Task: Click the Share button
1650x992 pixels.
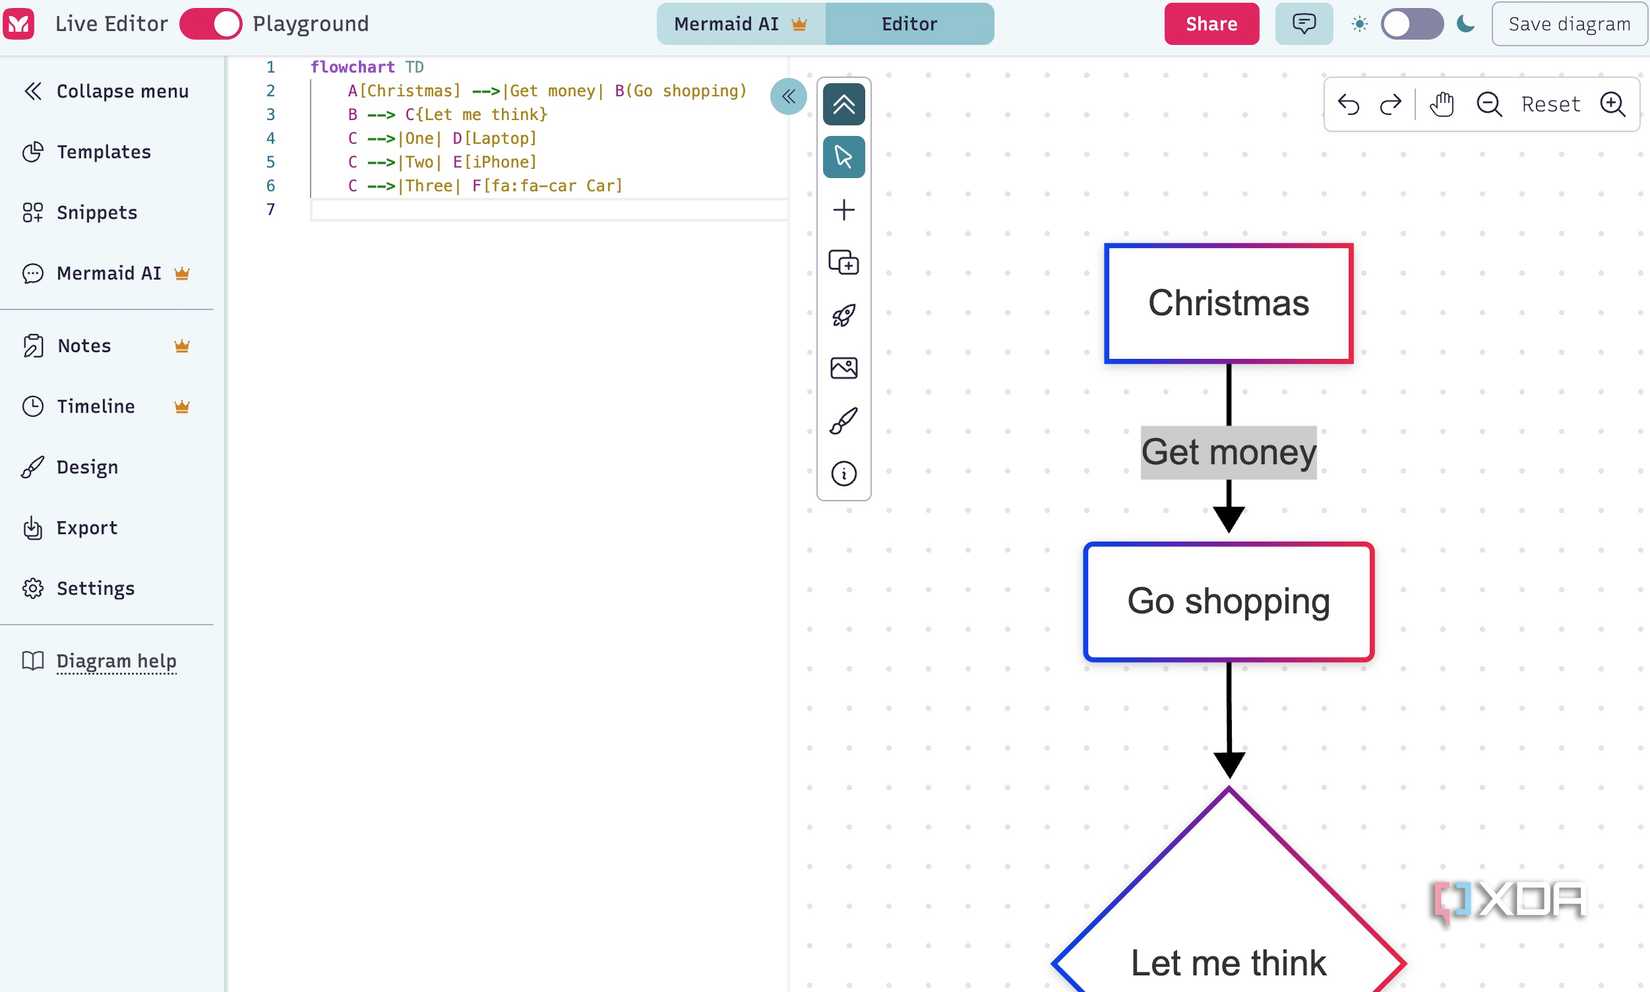Action: coord(1211,23)
